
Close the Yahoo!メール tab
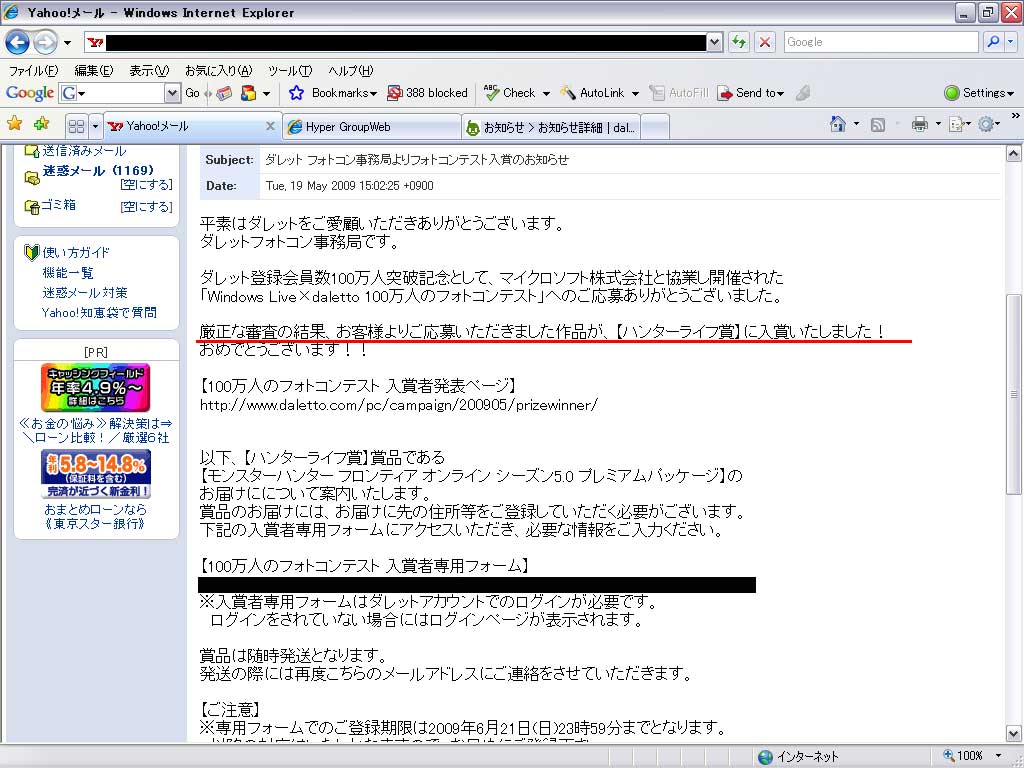click(270, 126)
